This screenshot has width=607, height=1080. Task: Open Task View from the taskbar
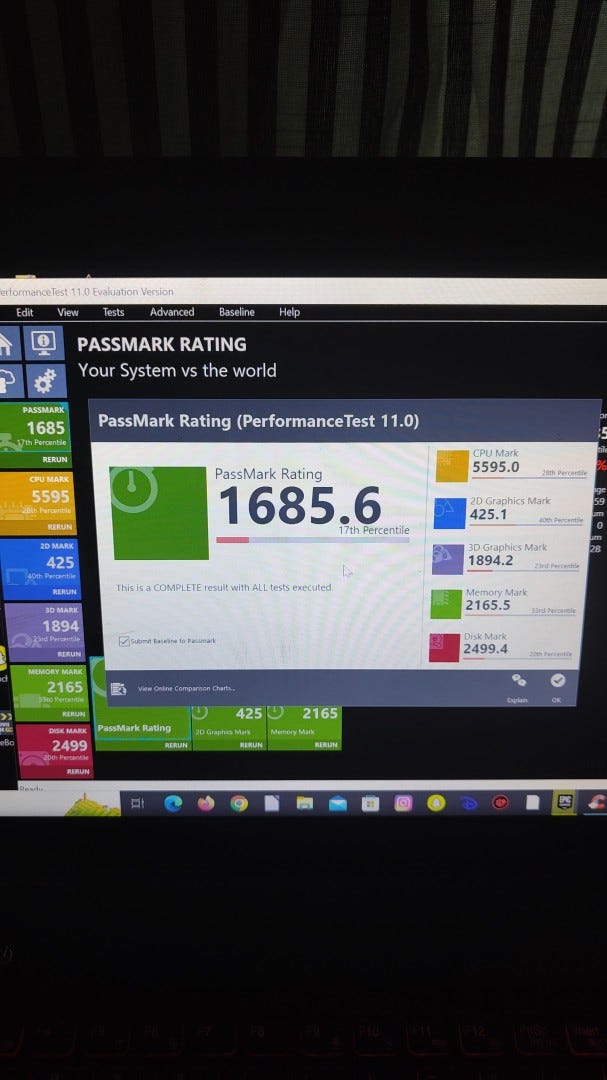[137, 803]
